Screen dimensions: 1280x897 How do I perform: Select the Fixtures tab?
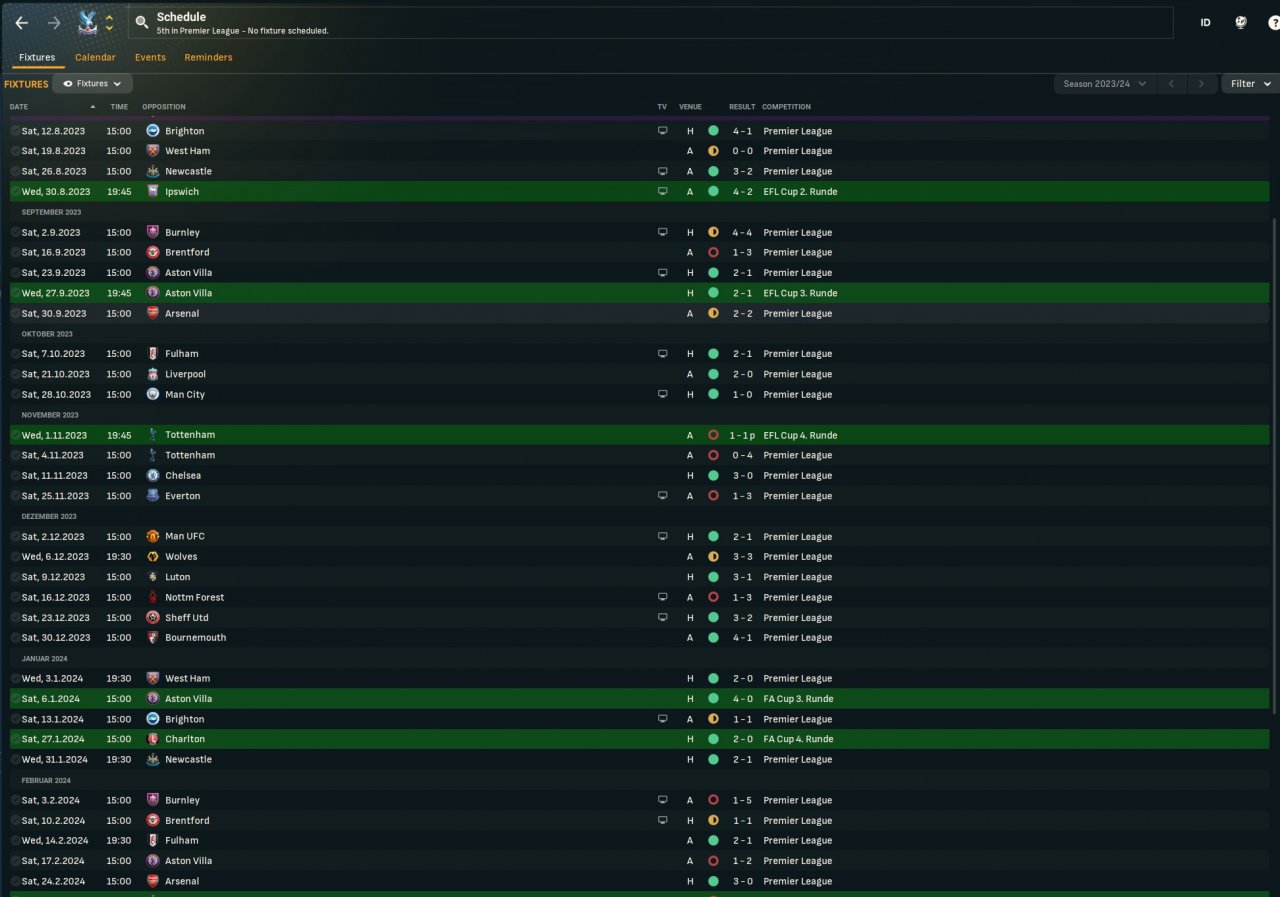pos(37,57)
